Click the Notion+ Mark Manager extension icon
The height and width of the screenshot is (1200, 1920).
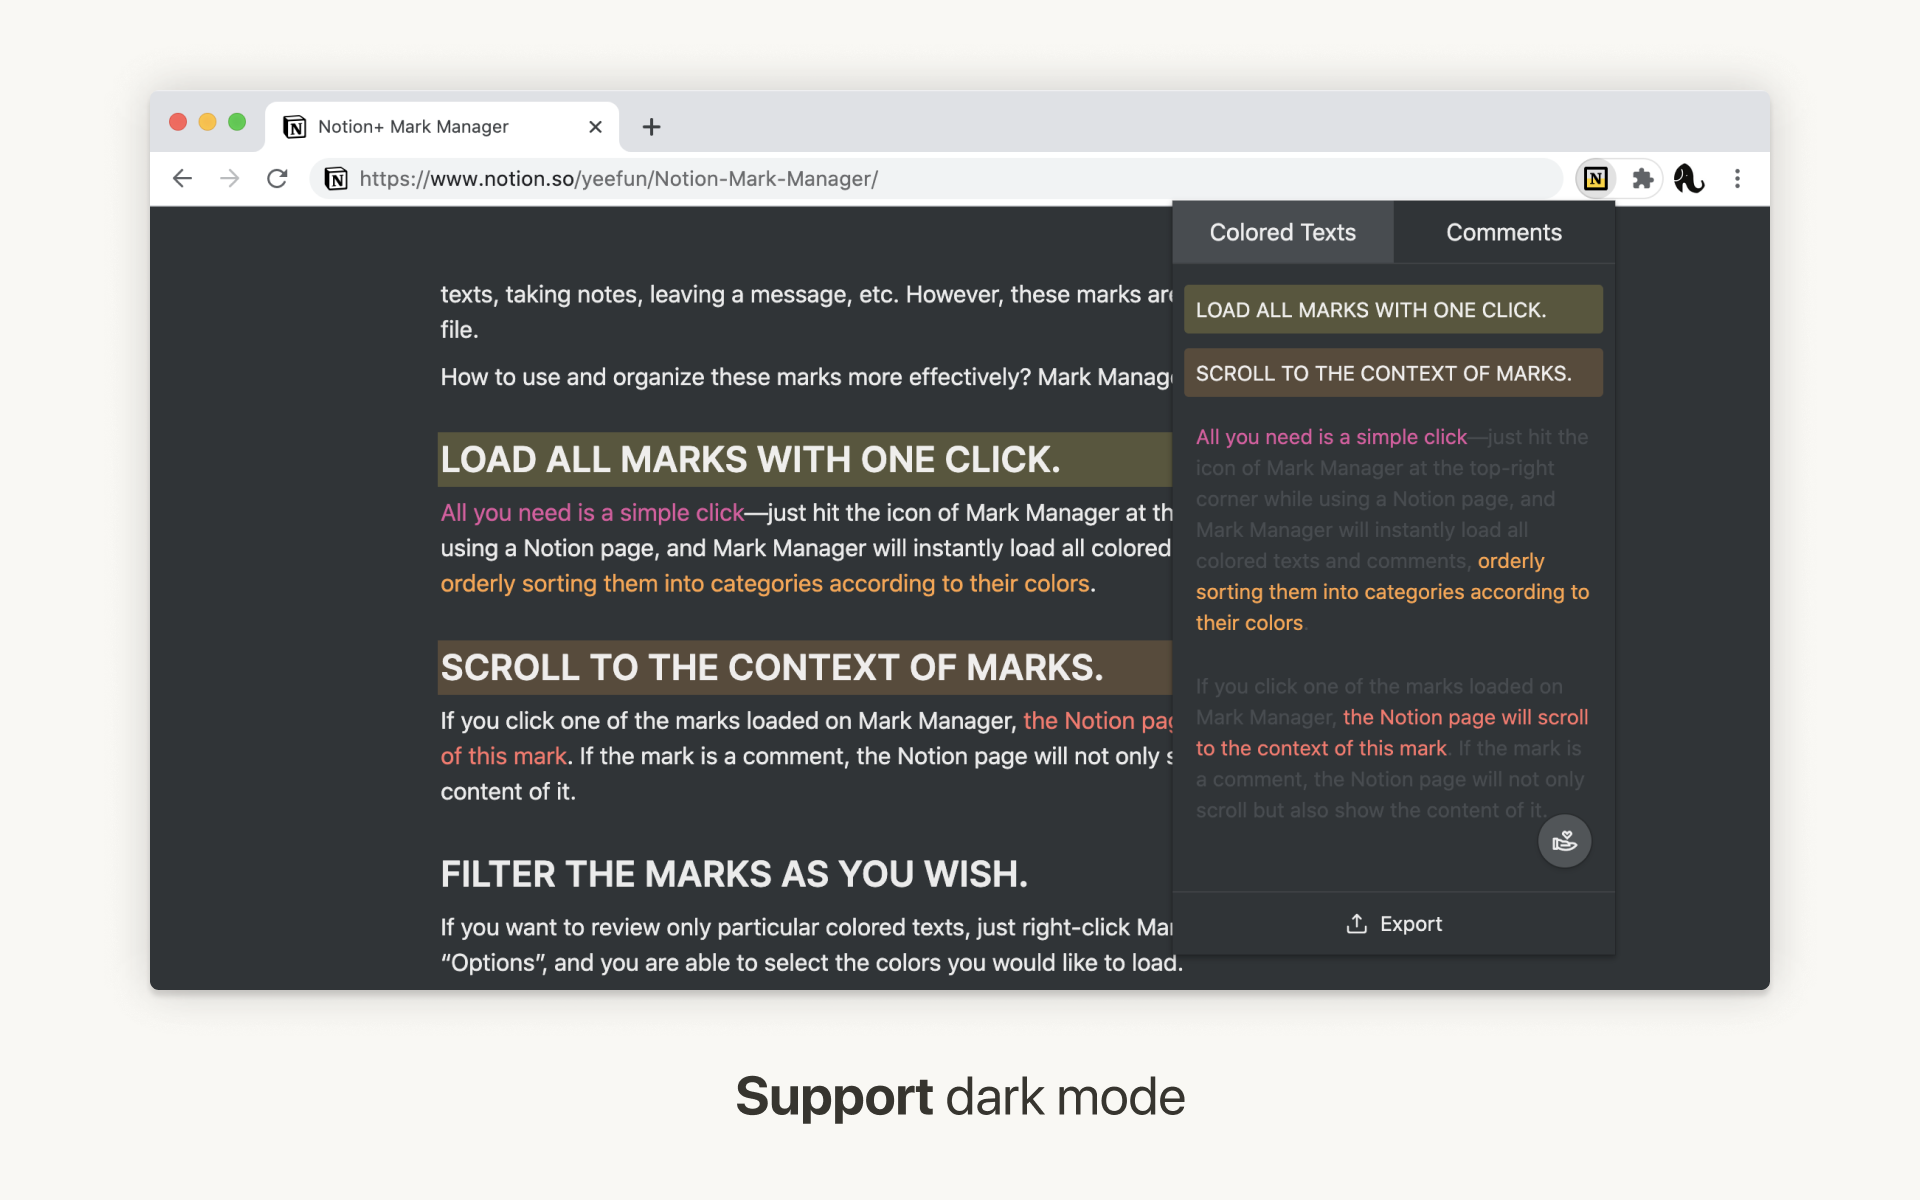1595,177
